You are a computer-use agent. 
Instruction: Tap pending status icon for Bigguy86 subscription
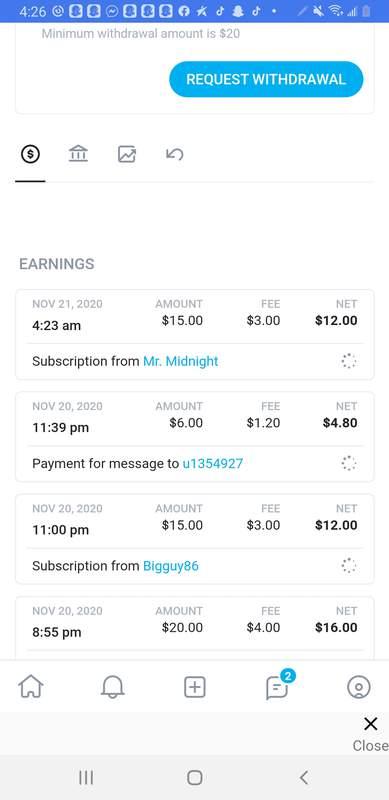tap(349, 566)
